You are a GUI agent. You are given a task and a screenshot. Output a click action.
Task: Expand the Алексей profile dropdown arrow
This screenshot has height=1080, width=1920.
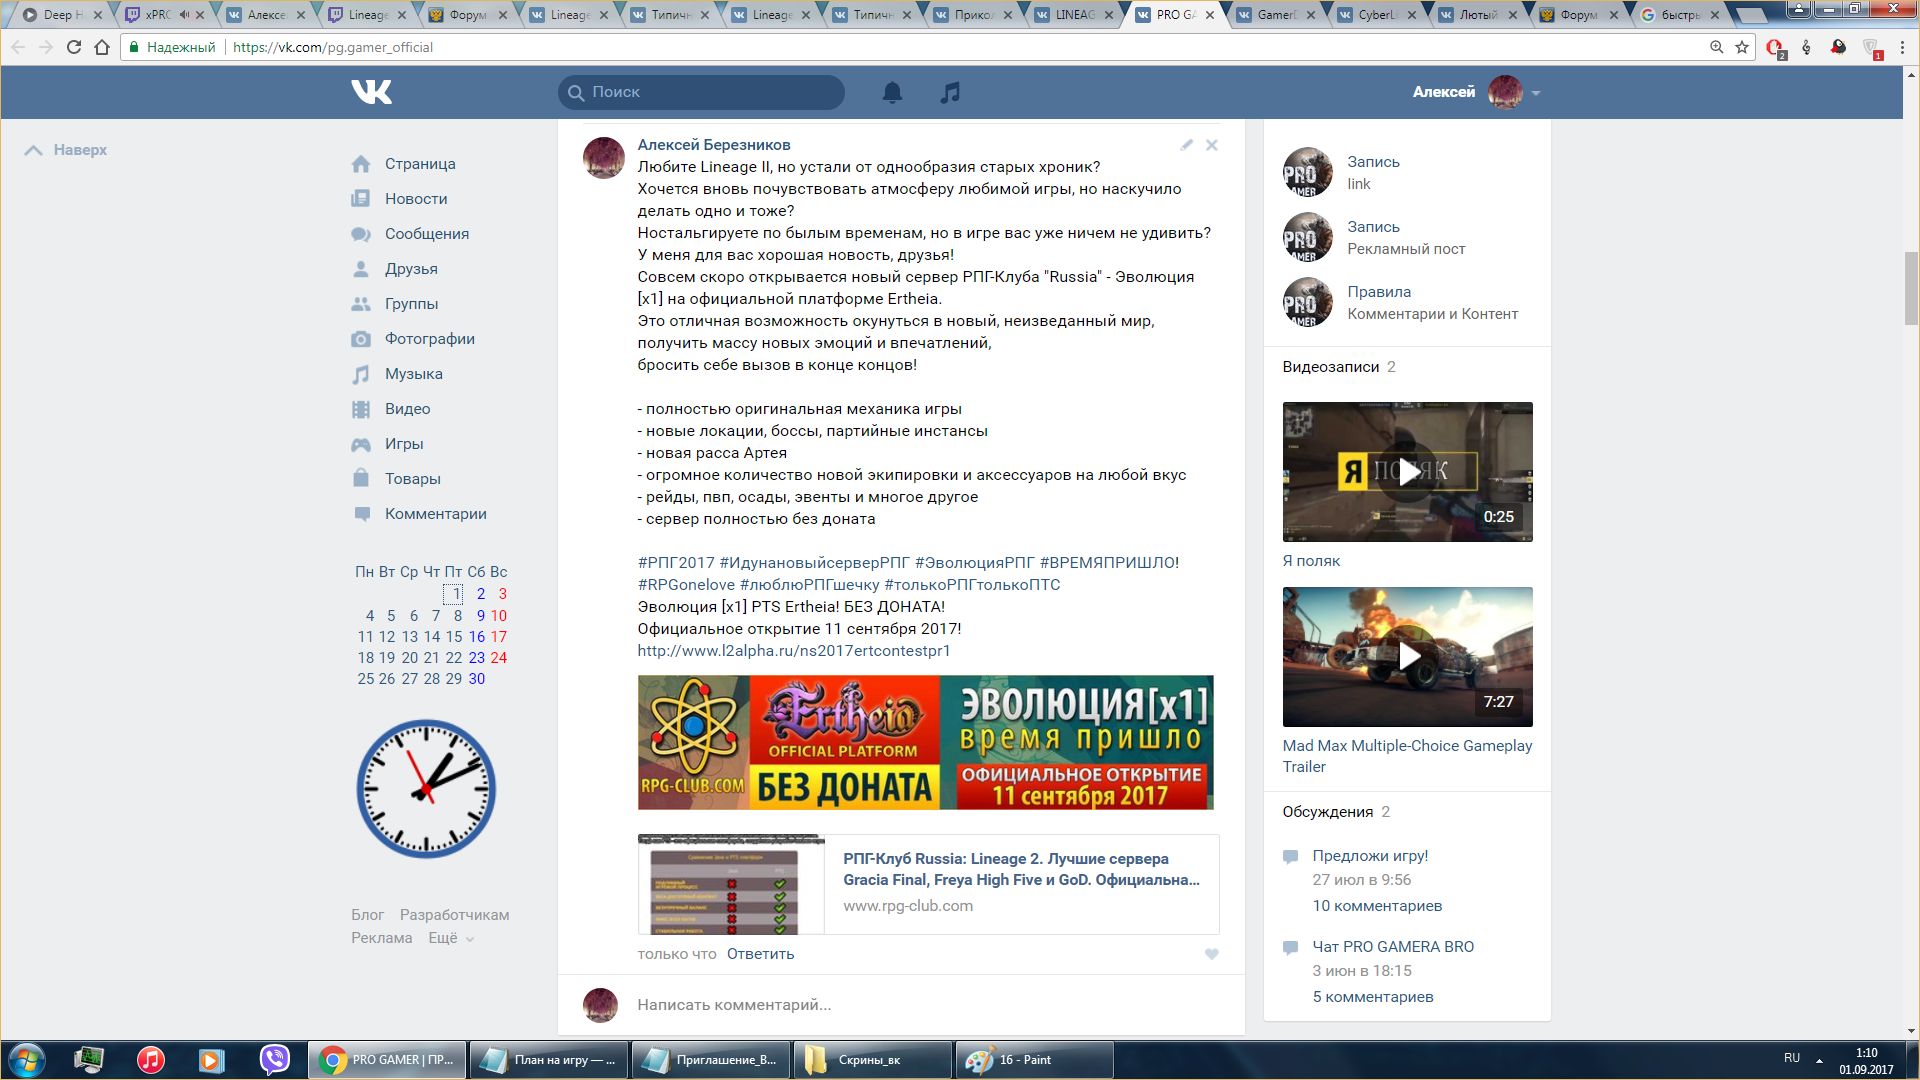pos(1536,93)
